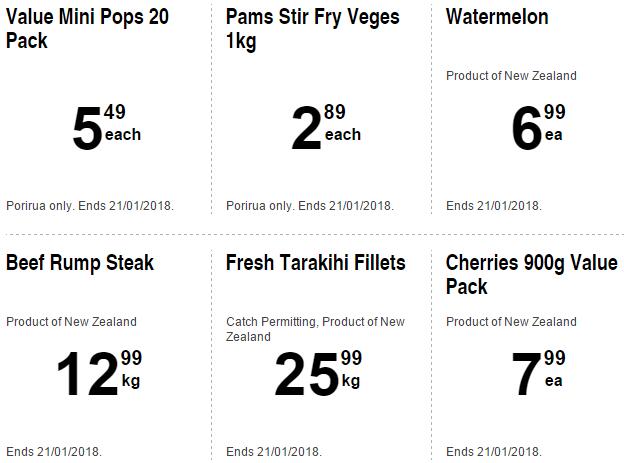The width and height of the screenshot is (624, 463).
Task: Select the 2.89 each Stir Fry Veges price
Action: 325,128
